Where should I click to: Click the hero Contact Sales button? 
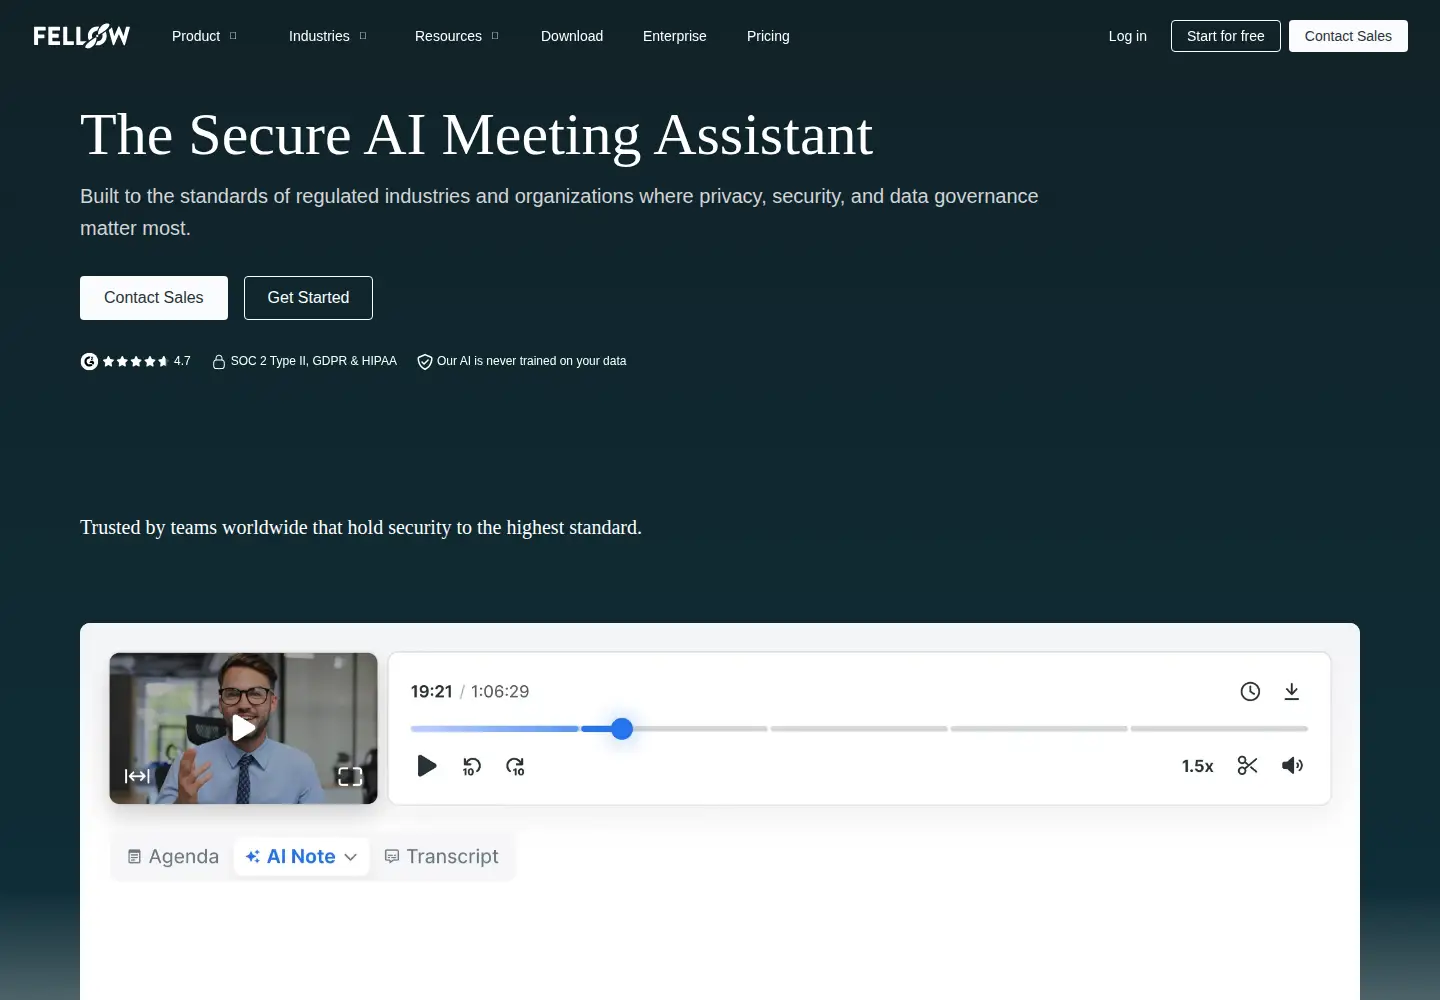click(x=154, y=298)
